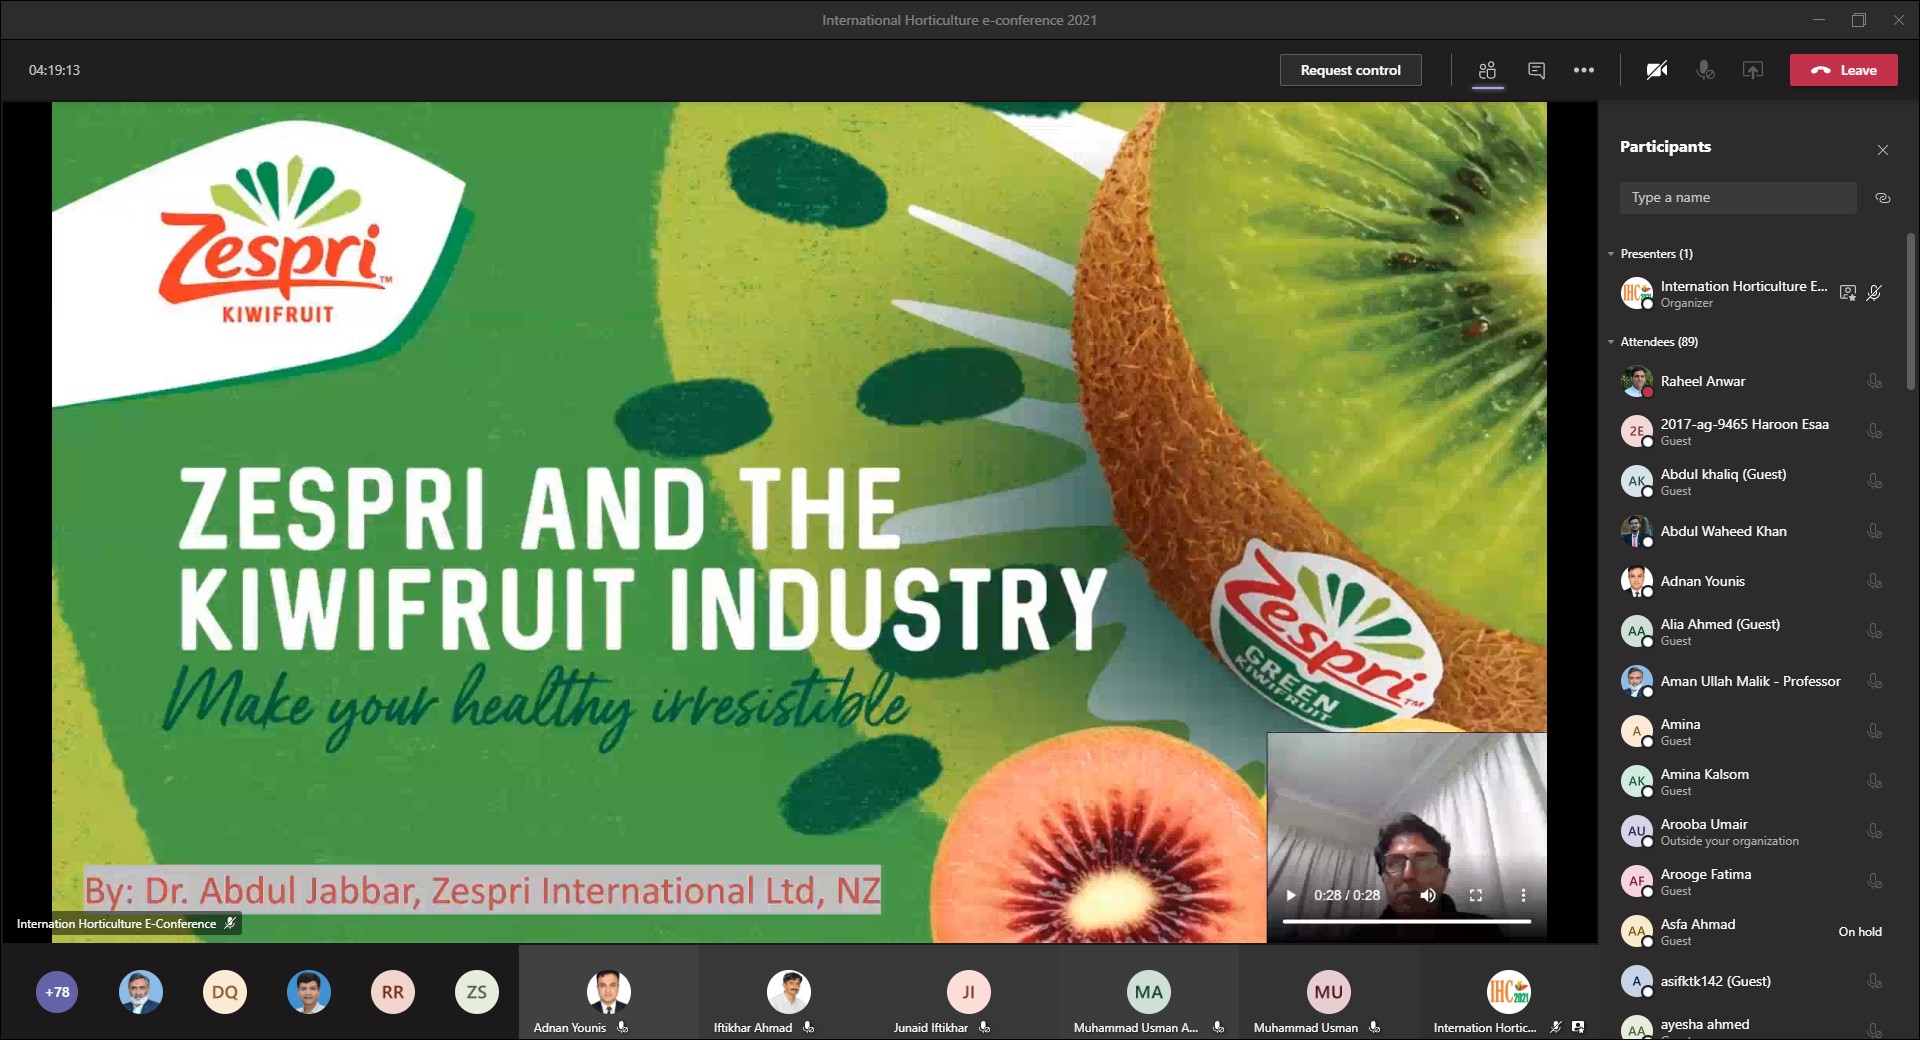Select Iftikhar Ahmad video tile
The width and height of the screenshot is (1920, 1040).
pyautogui.click(x=789, y=992)
